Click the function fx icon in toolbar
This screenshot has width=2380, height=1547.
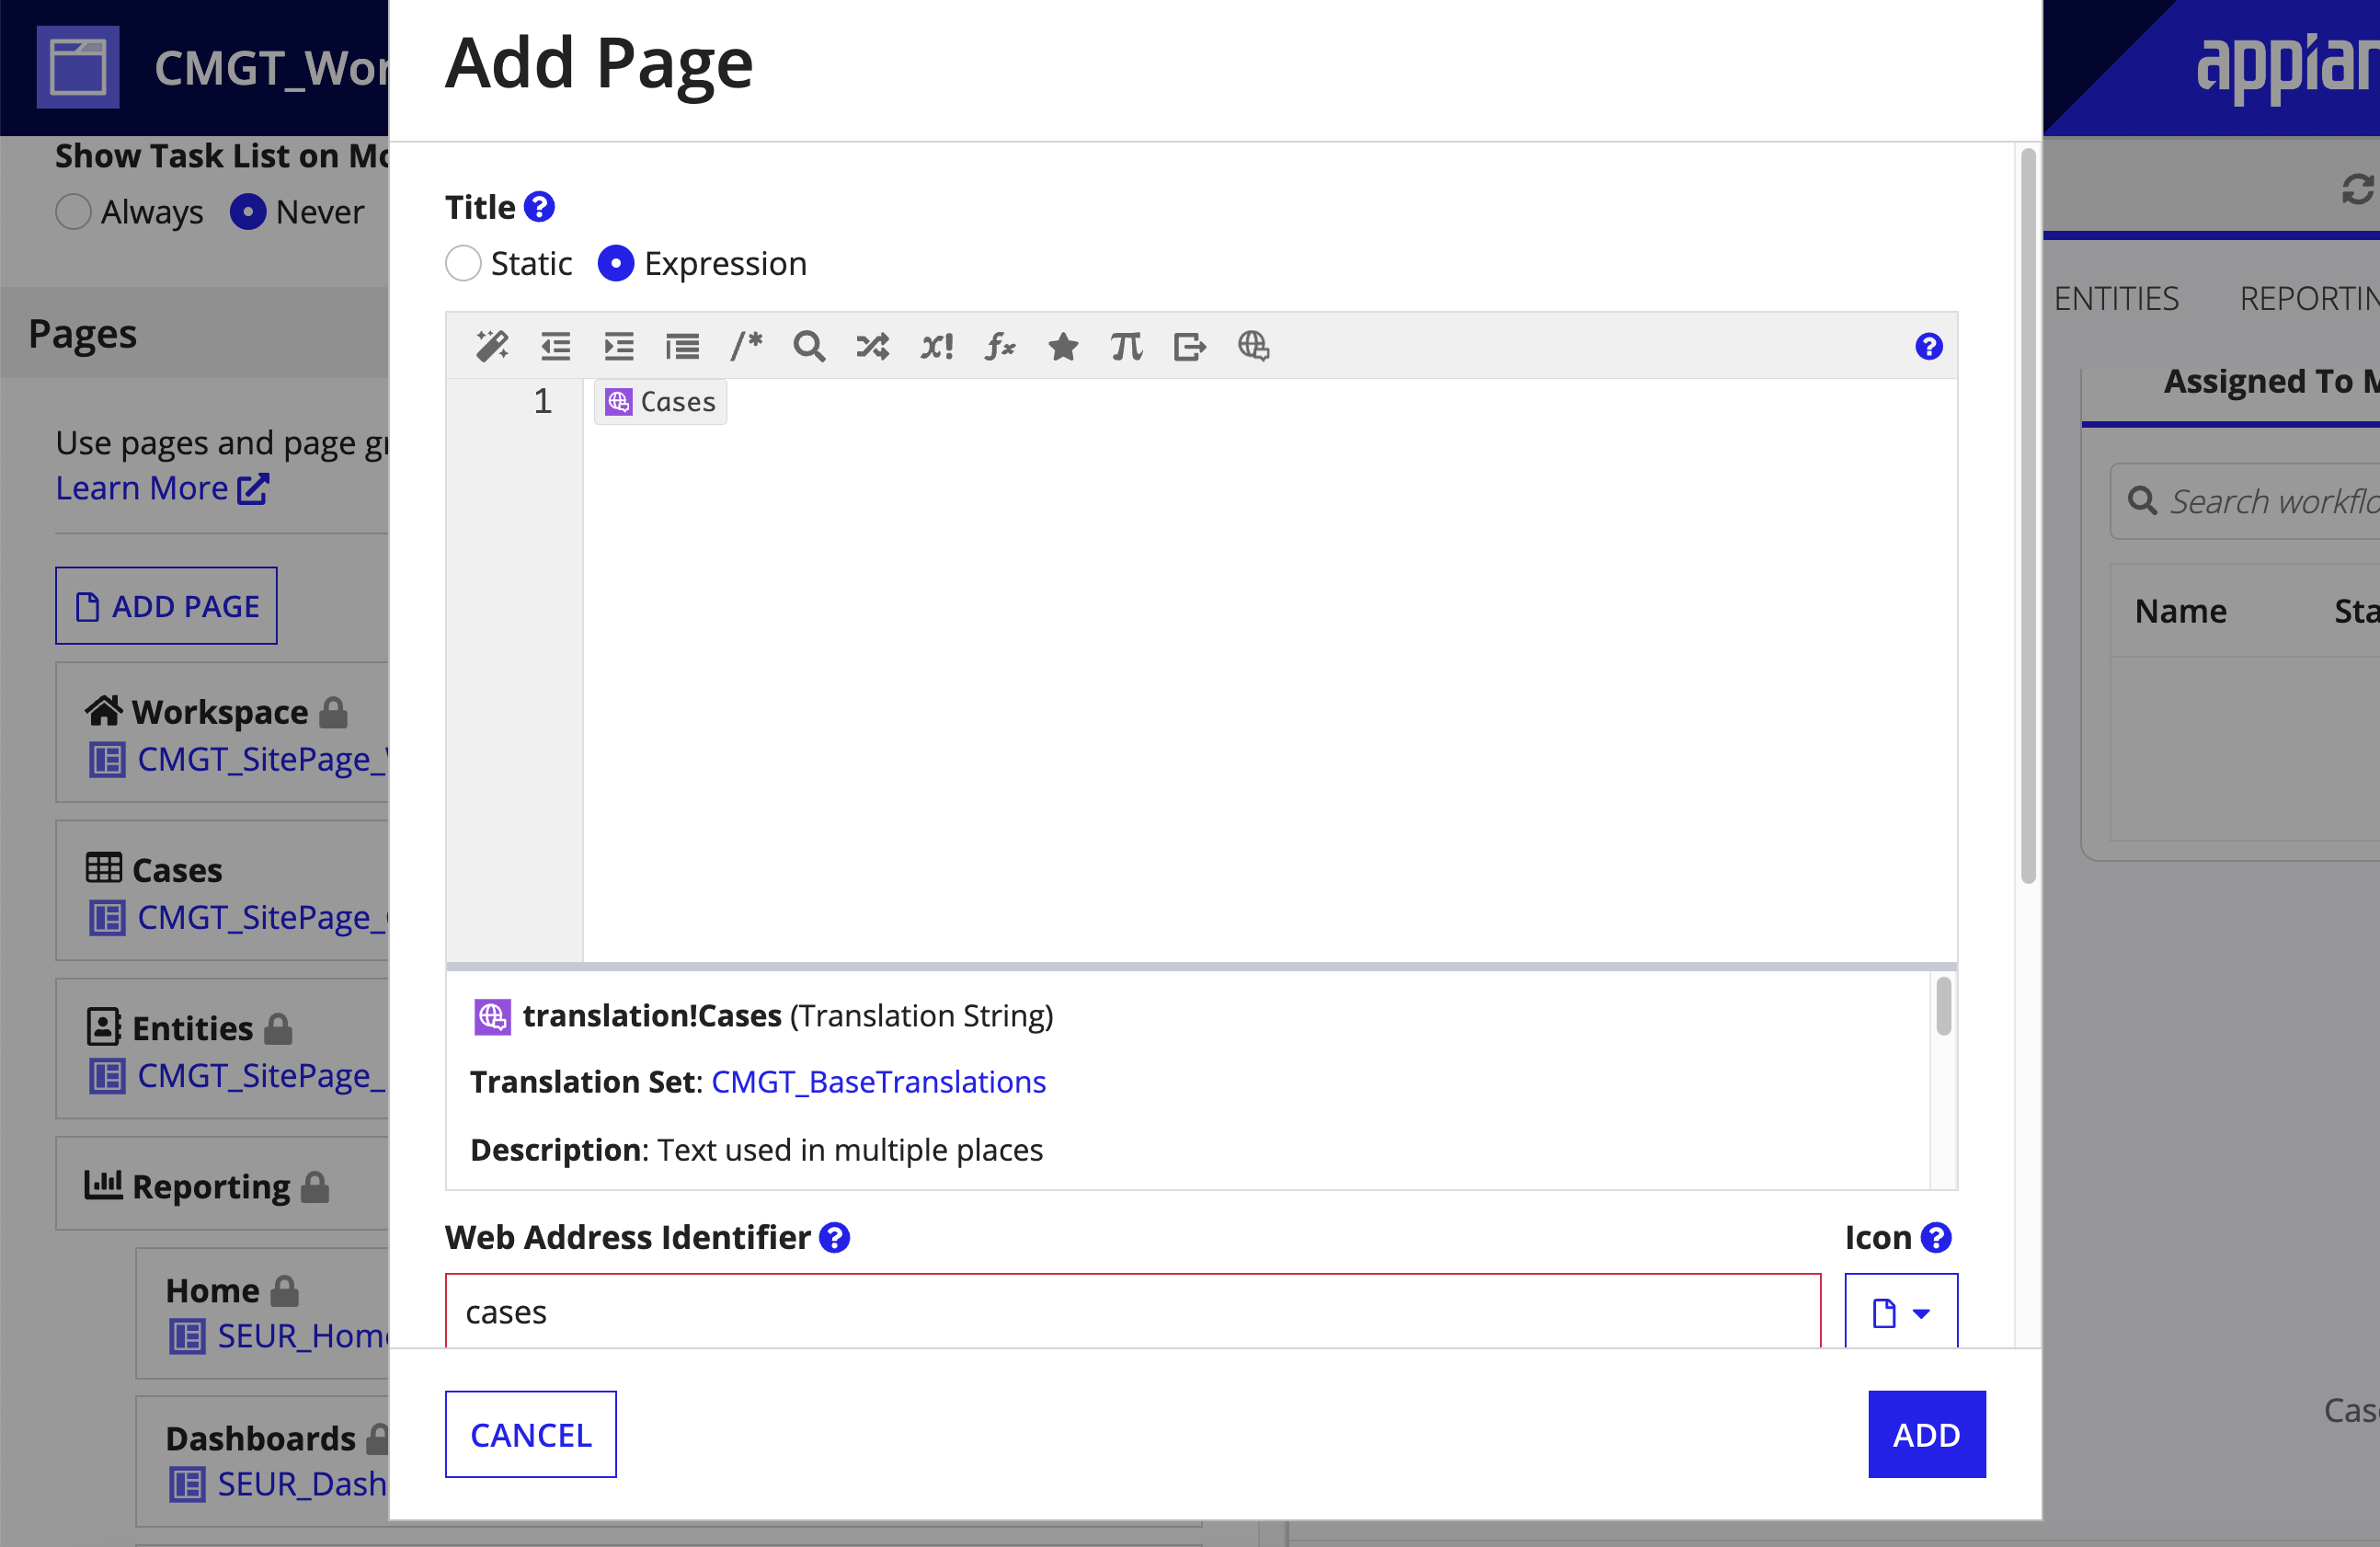(x=998, y=345)
